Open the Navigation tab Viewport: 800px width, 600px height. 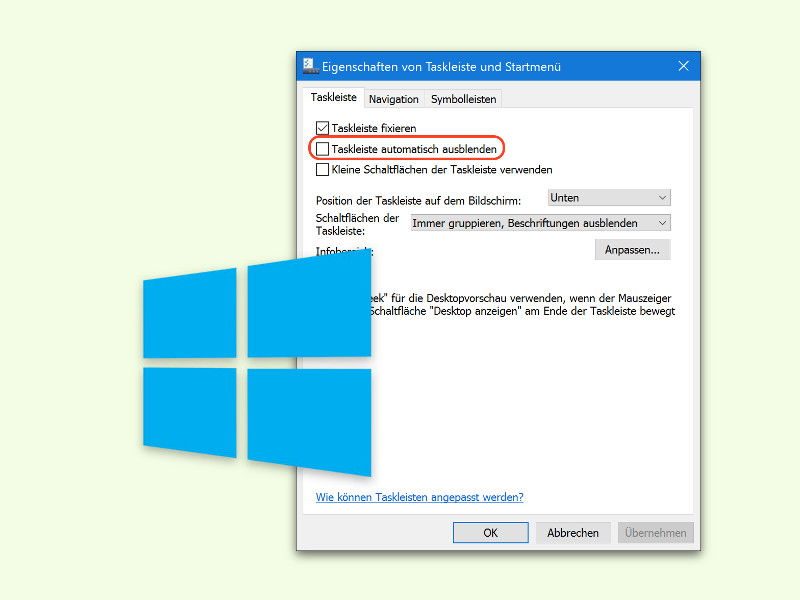(x=393, y=99)
